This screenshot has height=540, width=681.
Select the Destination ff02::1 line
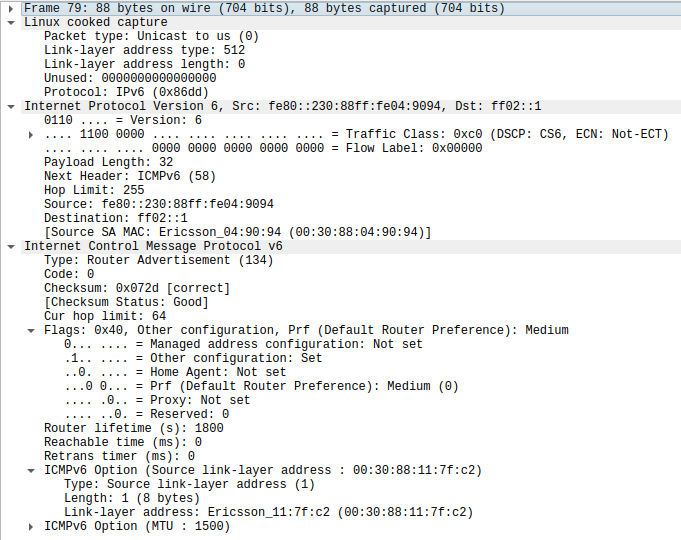click(116, 218)
